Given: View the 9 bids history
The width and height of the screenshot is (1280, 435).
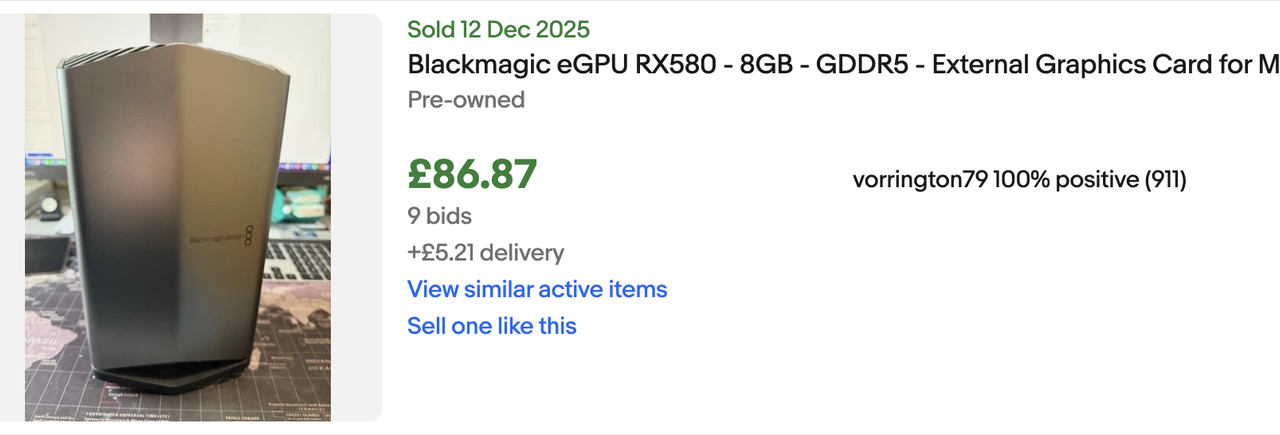Looking at the screenshot, I should click(x=439, y=215).
